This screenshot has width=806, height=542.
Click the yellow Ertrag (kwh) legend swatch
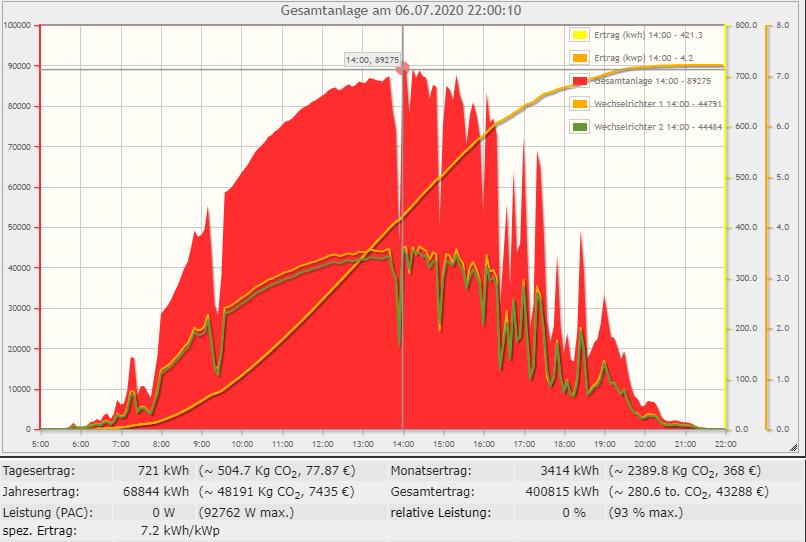pyautogui.click(x=579, y=35)
